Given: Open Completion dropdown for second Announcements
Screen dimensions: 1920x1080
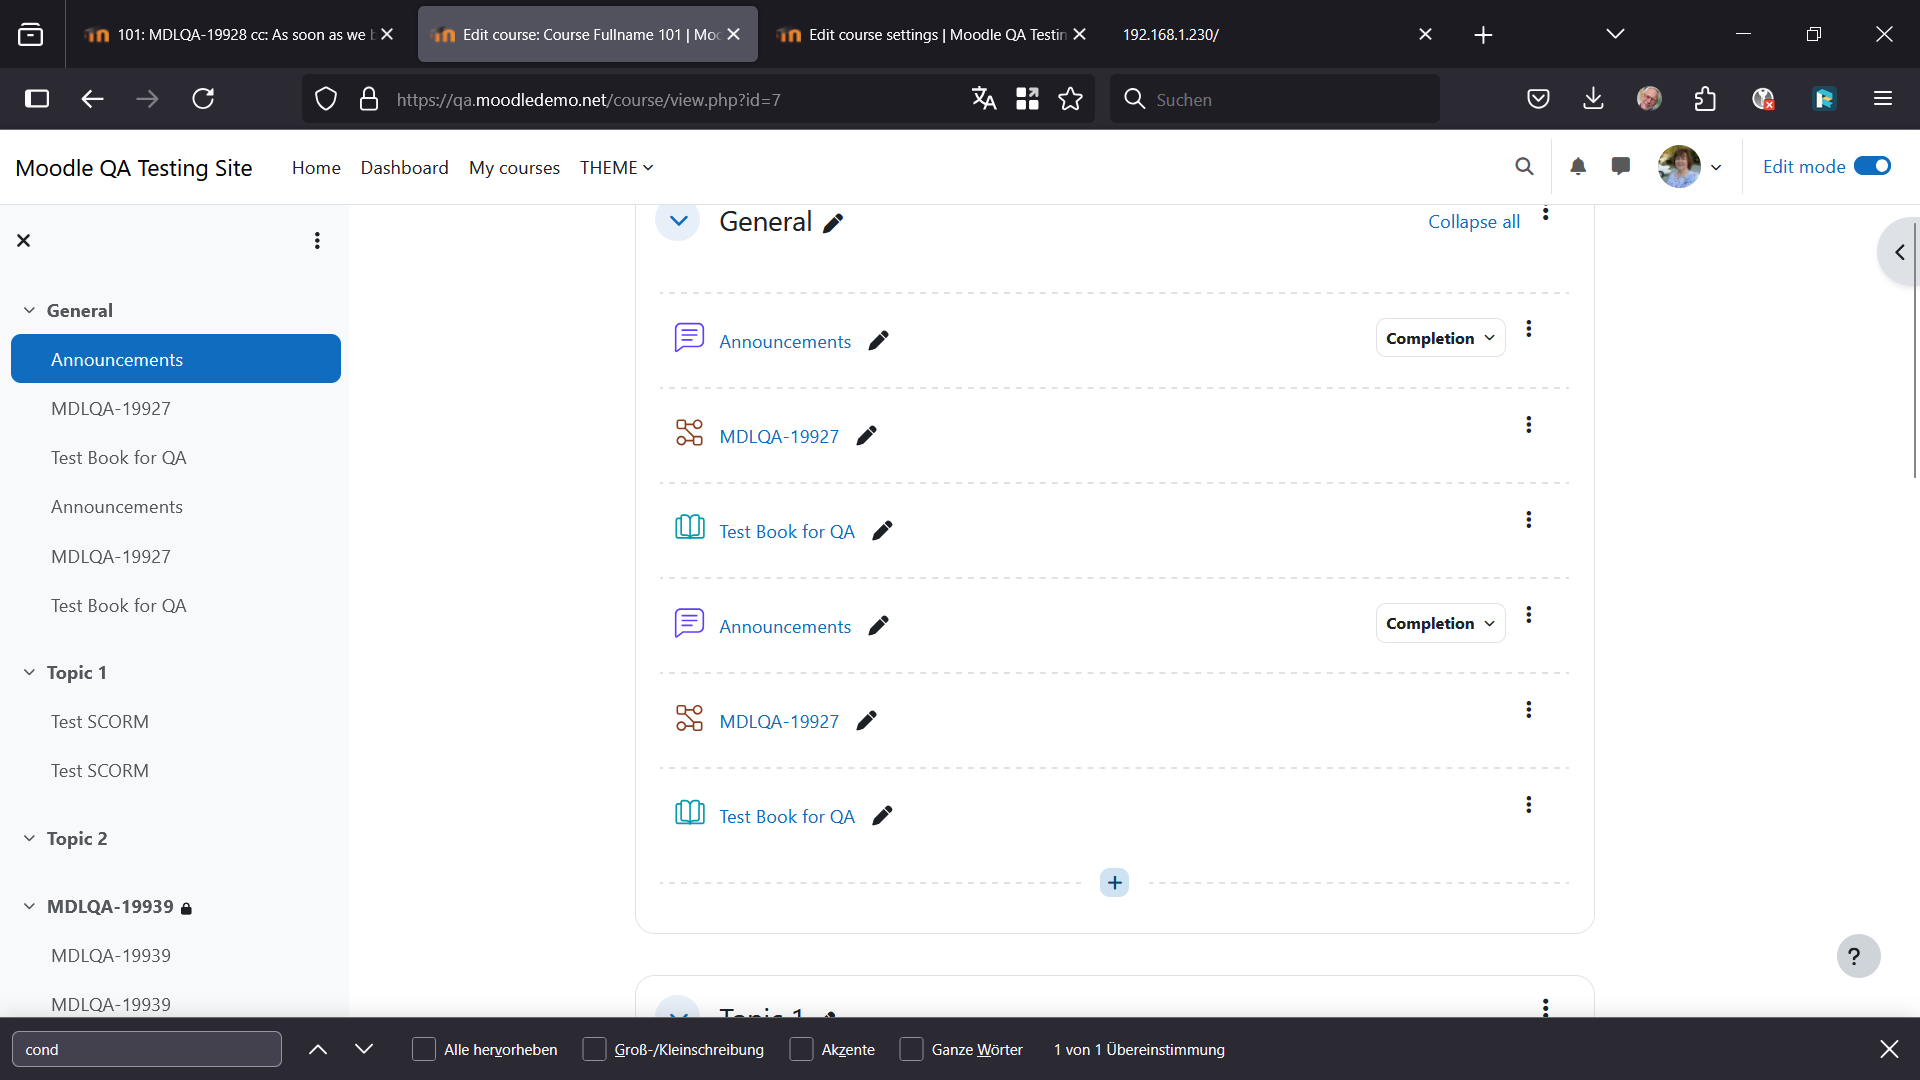Looking at the screenshot, I should pos(1440,623).
